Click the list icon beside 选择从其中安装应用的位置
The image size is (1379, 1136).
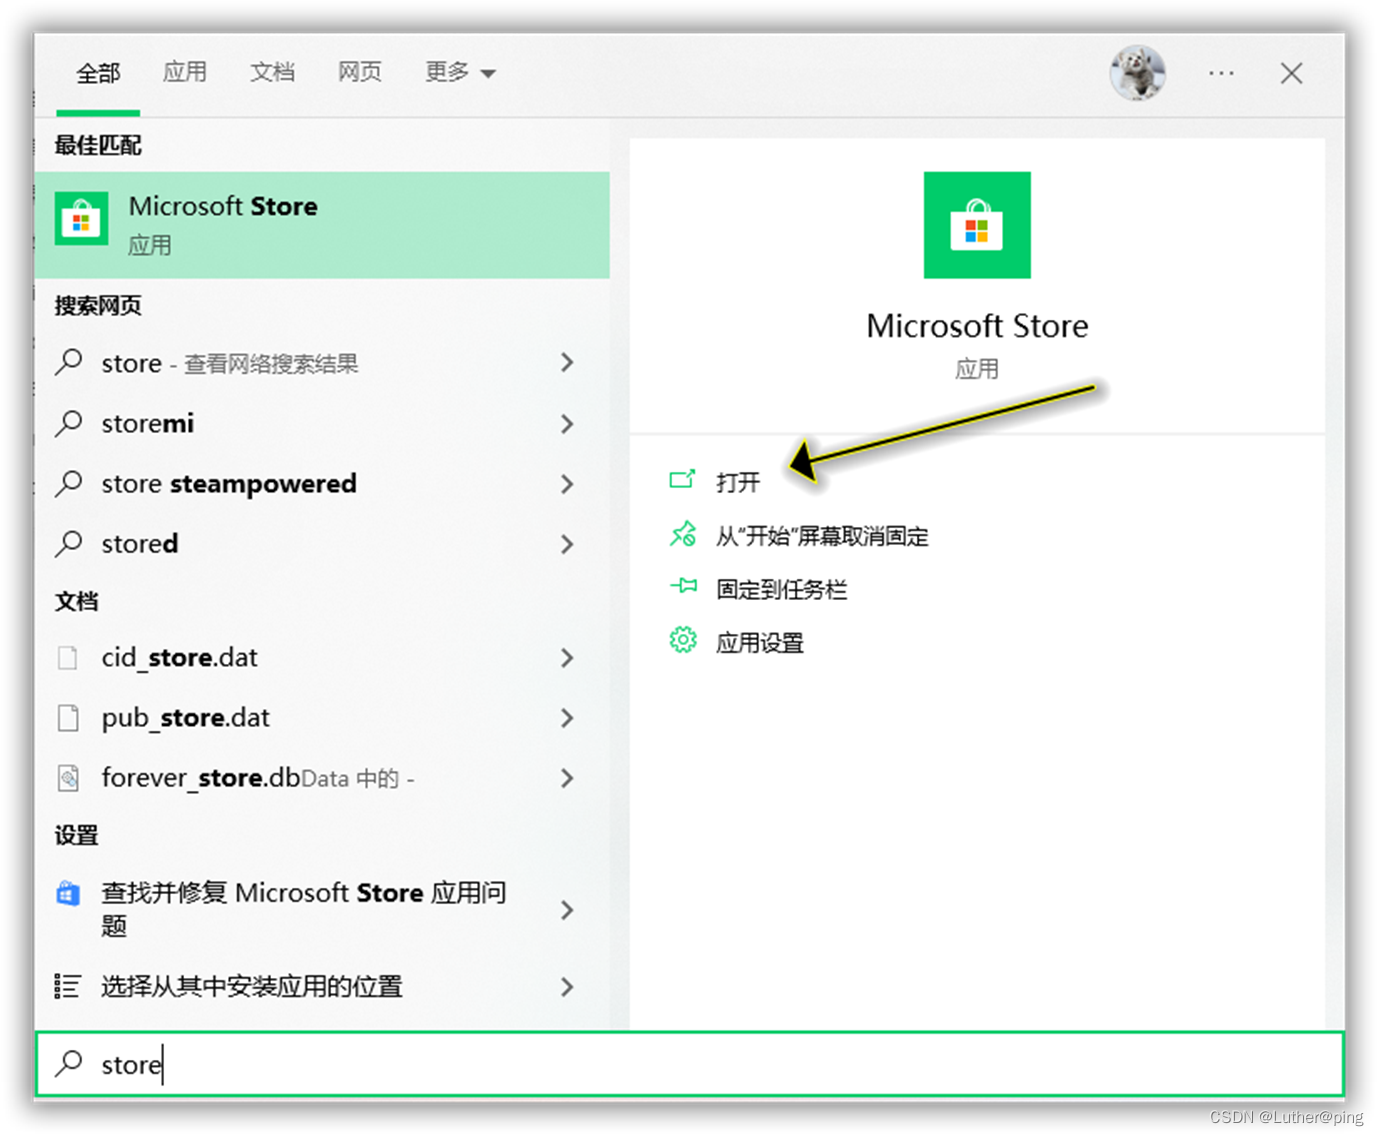[67, 987]
